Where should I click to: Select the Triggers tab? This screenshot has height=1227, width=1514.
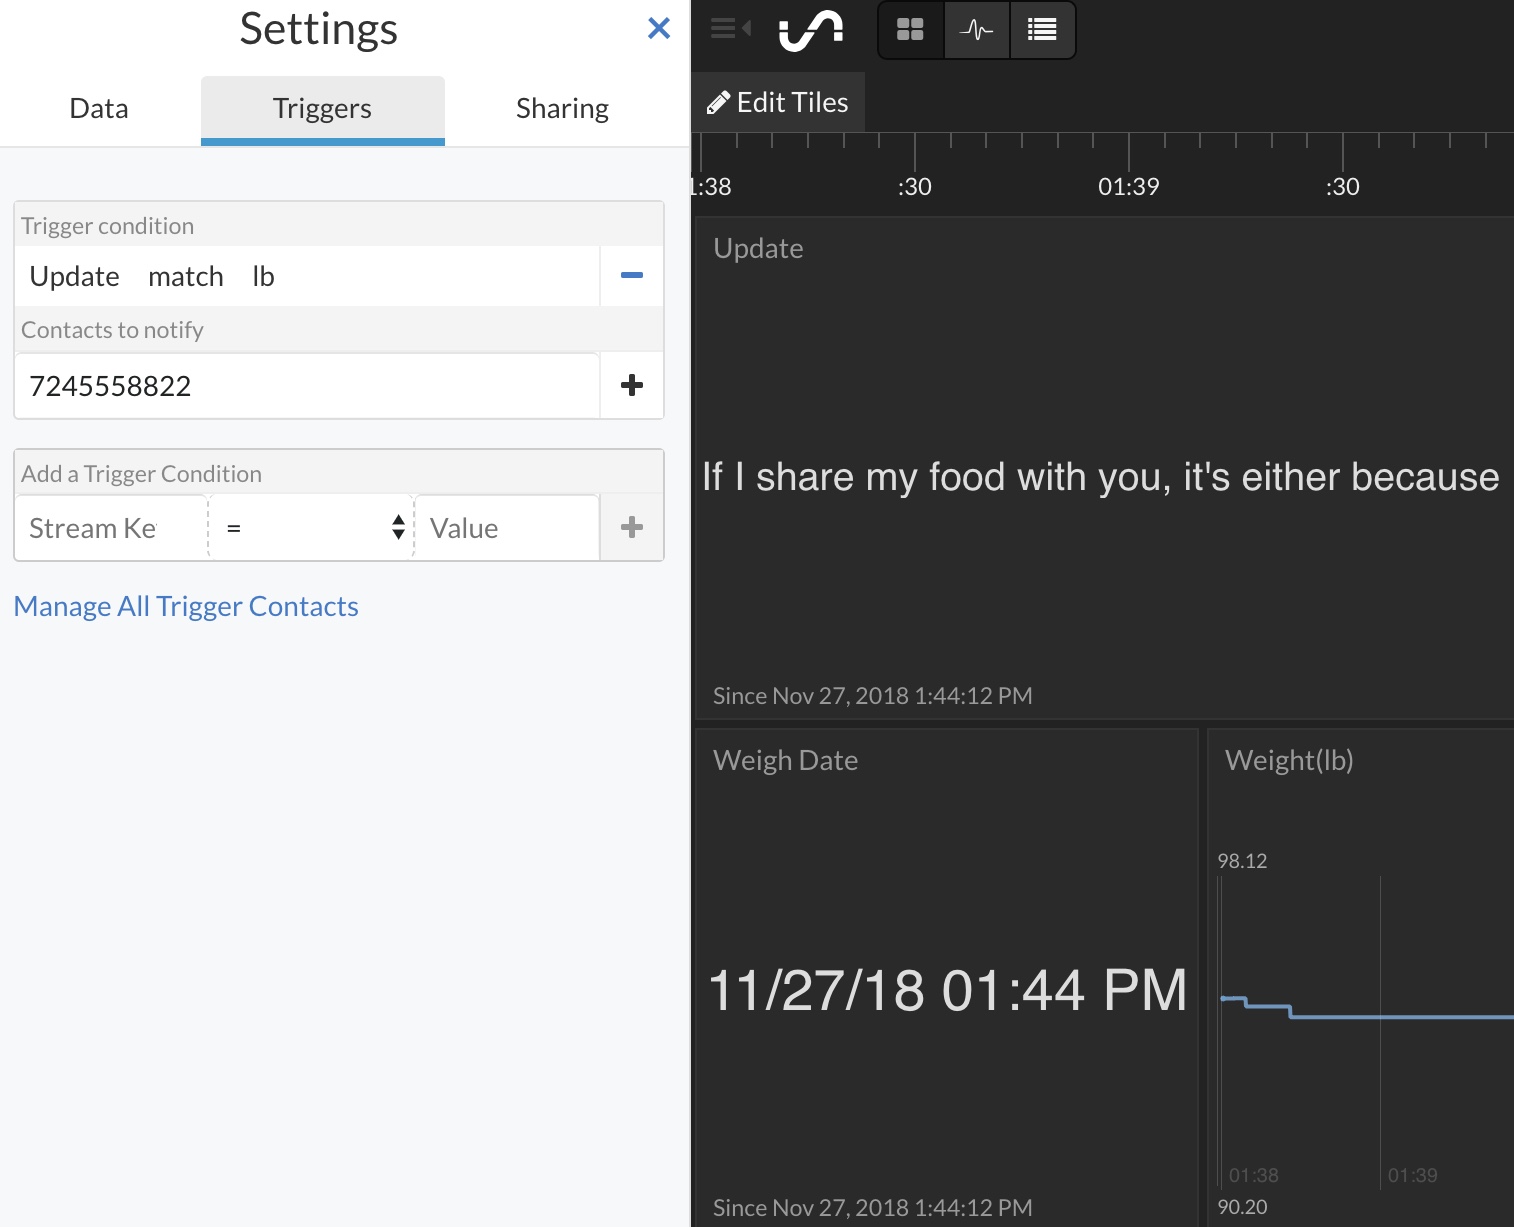(322, 108)
